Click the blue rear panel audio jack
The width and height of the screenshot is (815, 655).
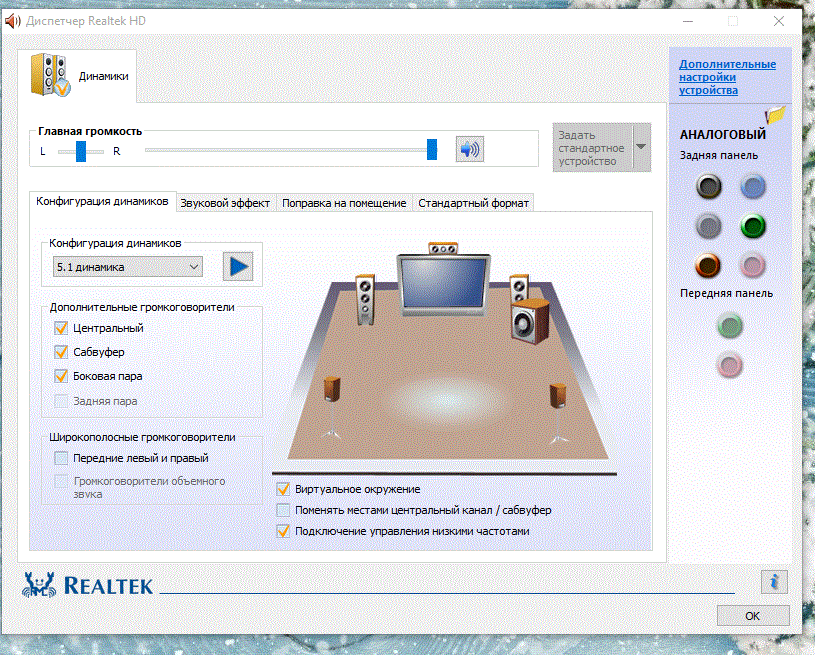753,186
